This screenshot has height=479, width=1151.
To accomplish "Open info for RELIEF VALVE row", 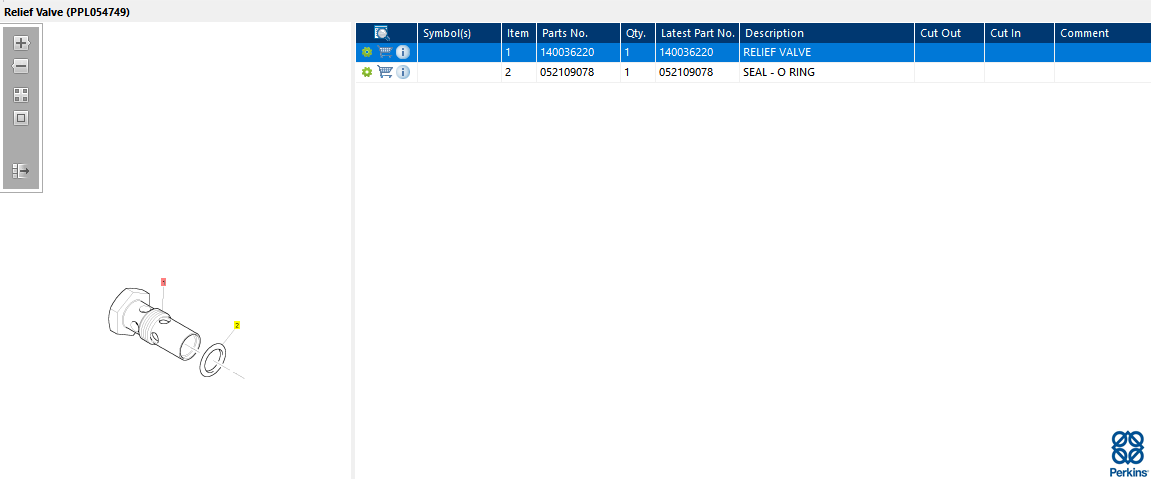I will [403, 52].
